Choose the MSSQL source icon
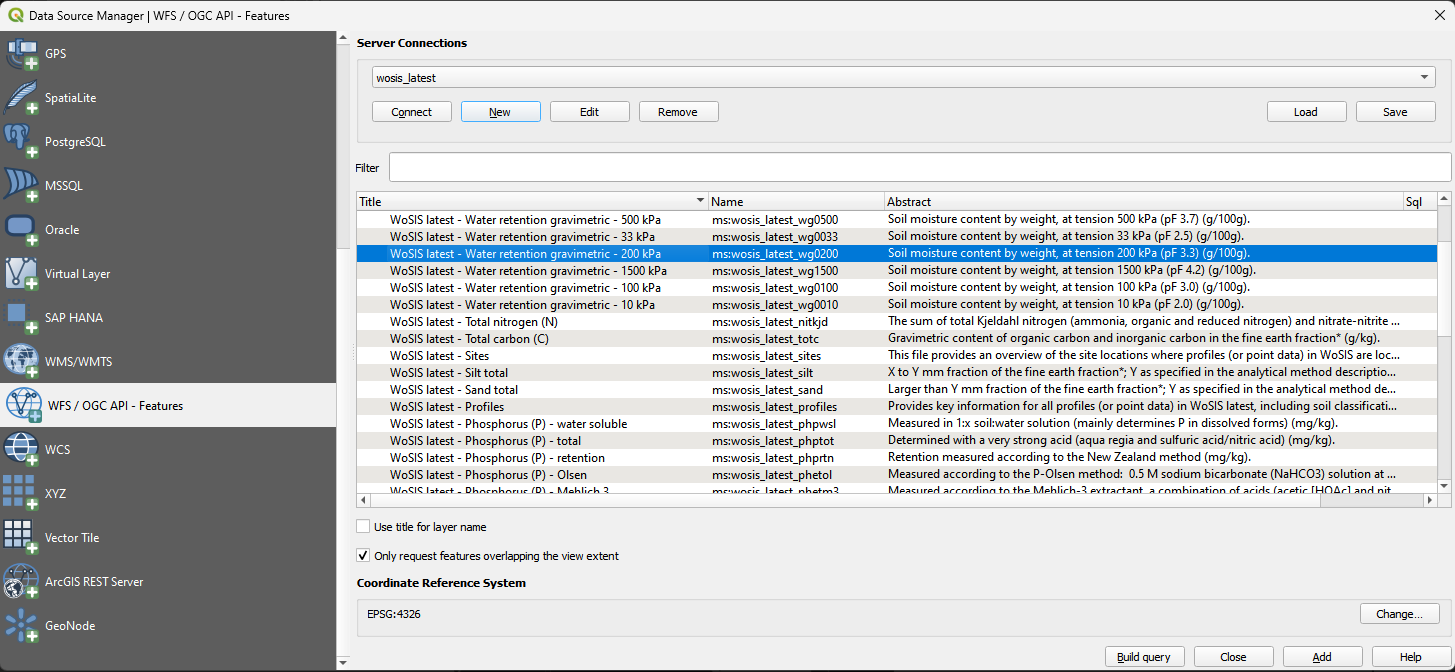Viewport: 1455px width, 672px height. point(21,186)
